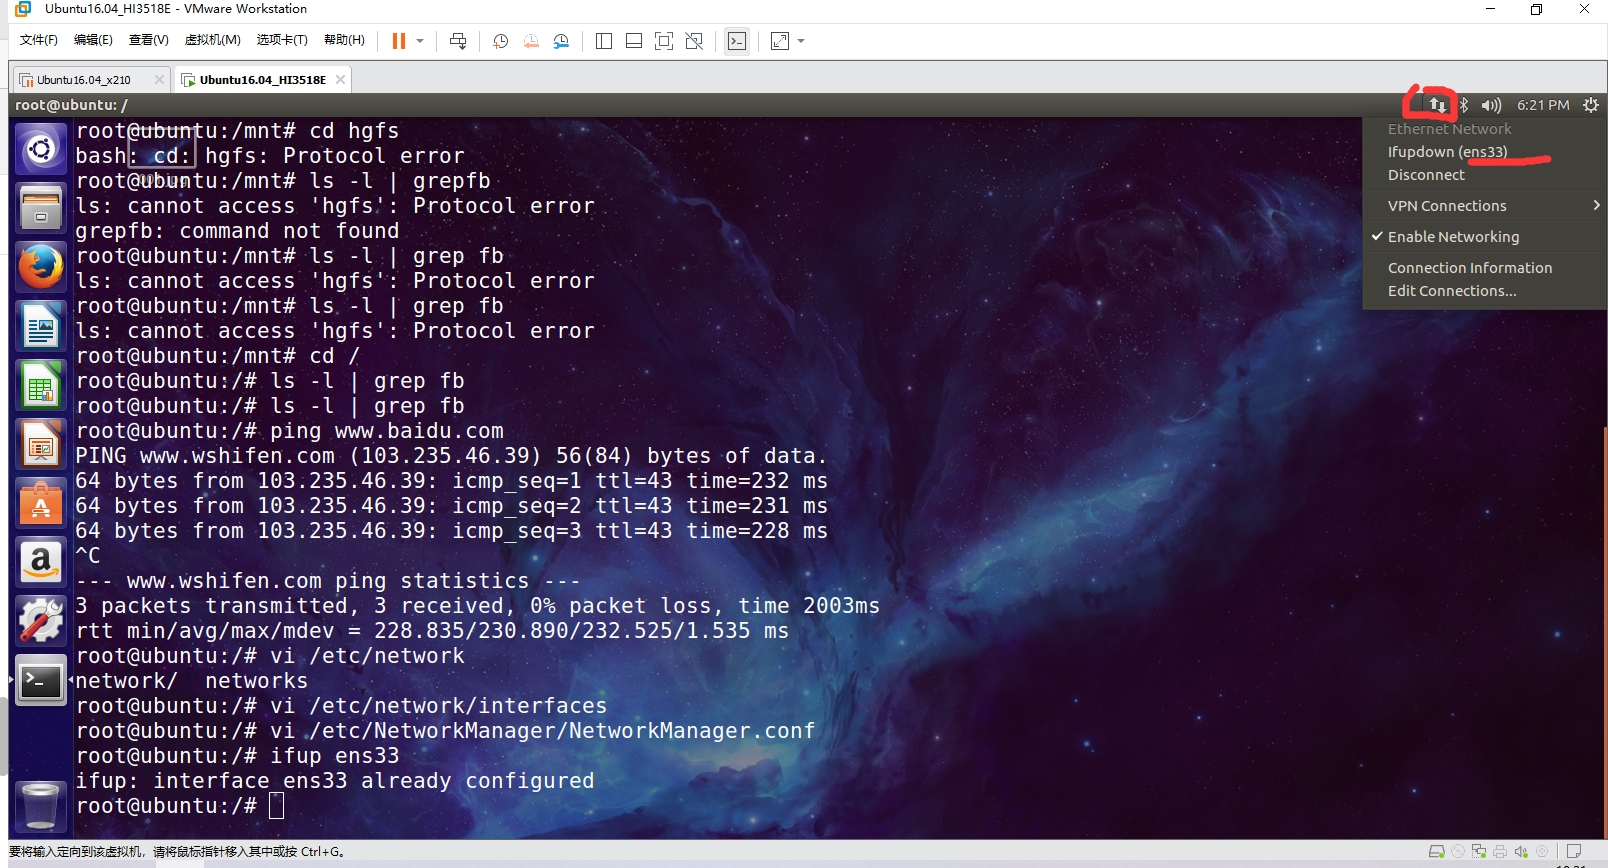Take a snapshot of this virtual machine

pyautogui.click(x=501, y=41)
